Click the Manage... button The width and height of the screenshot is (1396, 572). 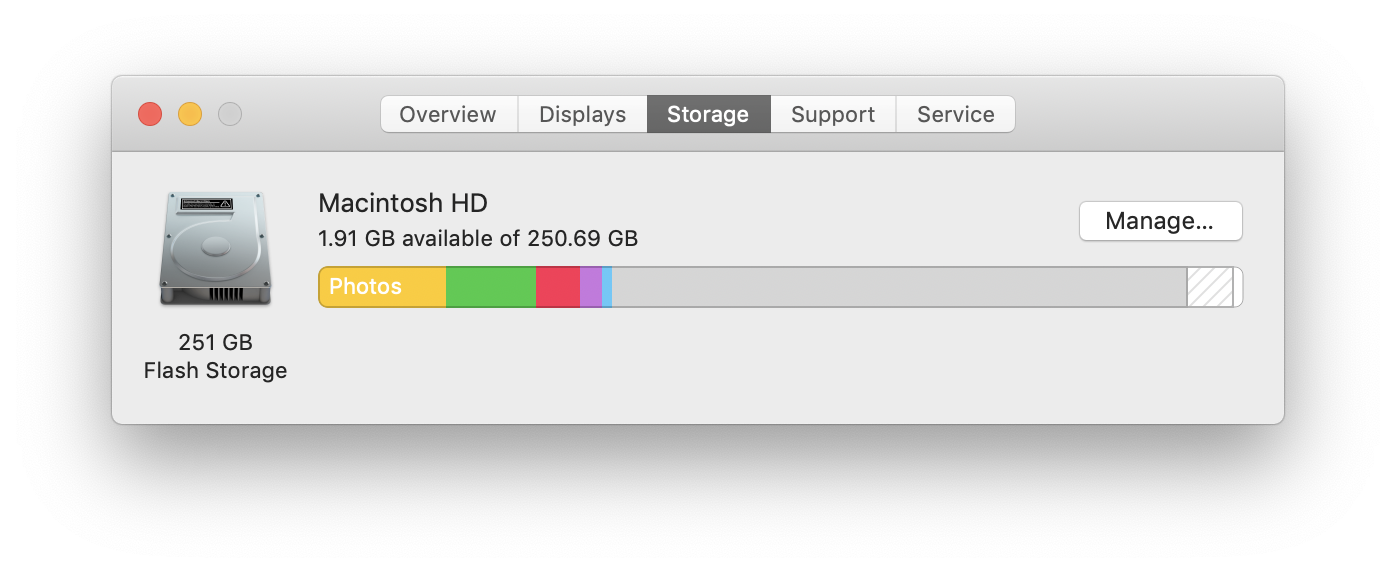1160,221
